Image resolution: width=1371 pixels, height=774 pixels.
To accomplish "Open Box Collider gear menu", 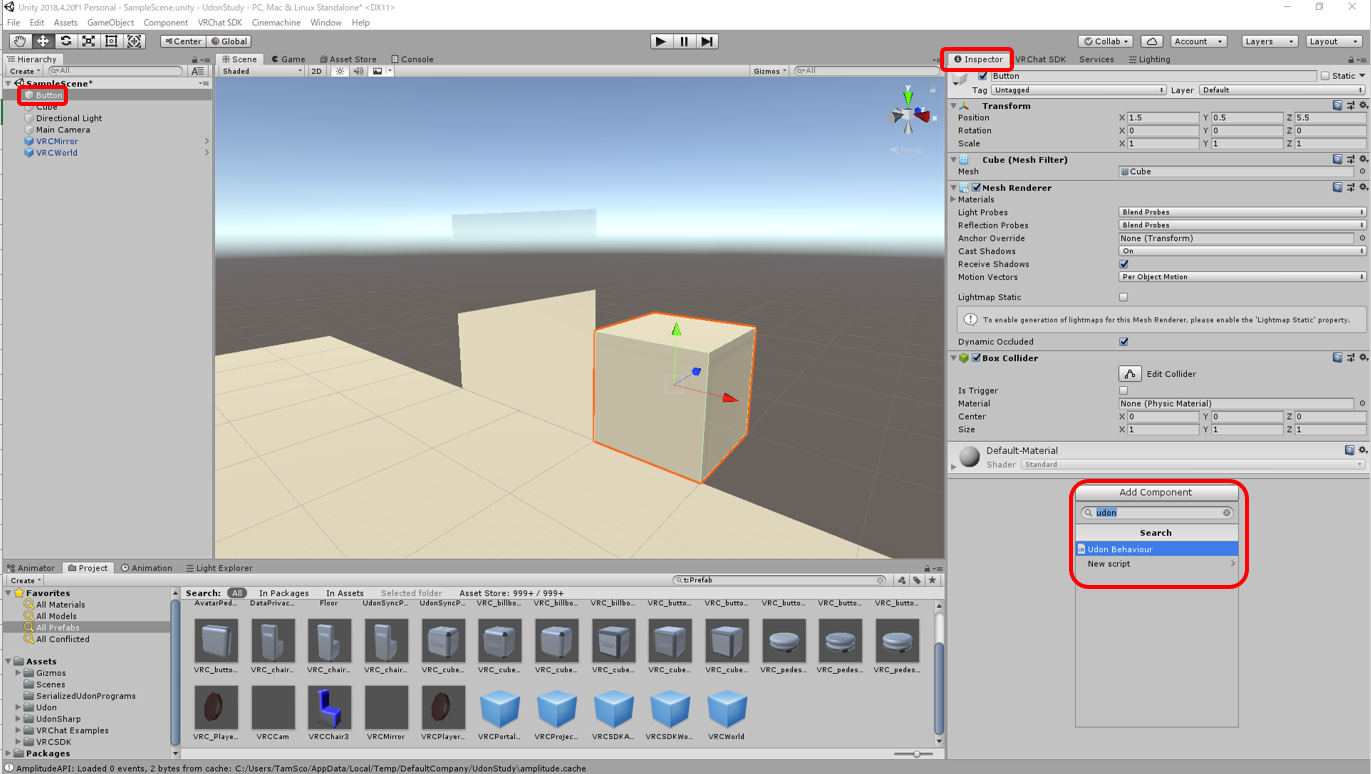I will tap(1363, 357).
